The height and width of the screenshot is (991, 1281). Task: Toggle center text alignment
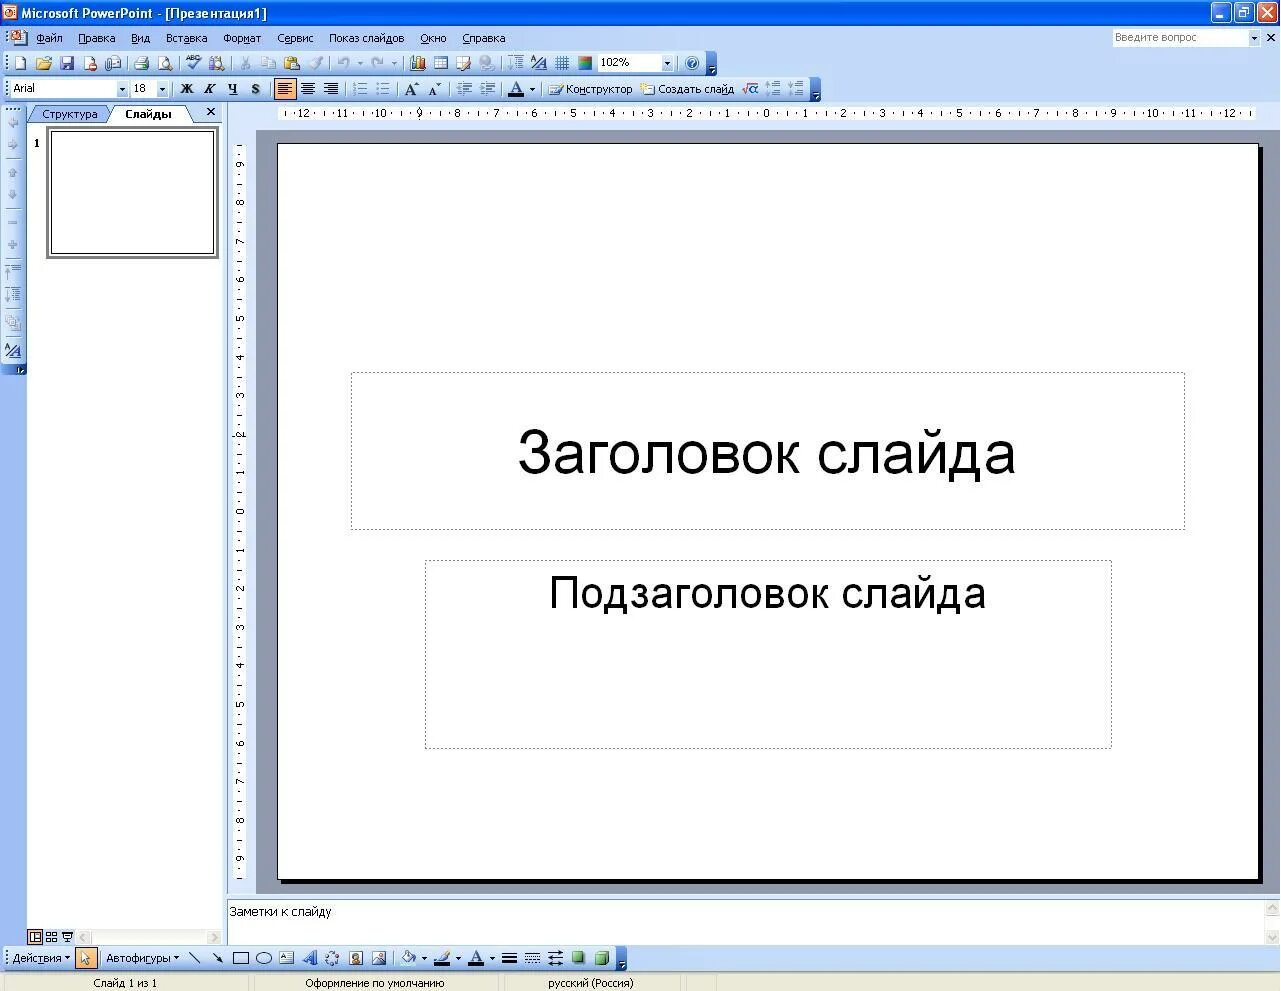click(x=308, y=89)
